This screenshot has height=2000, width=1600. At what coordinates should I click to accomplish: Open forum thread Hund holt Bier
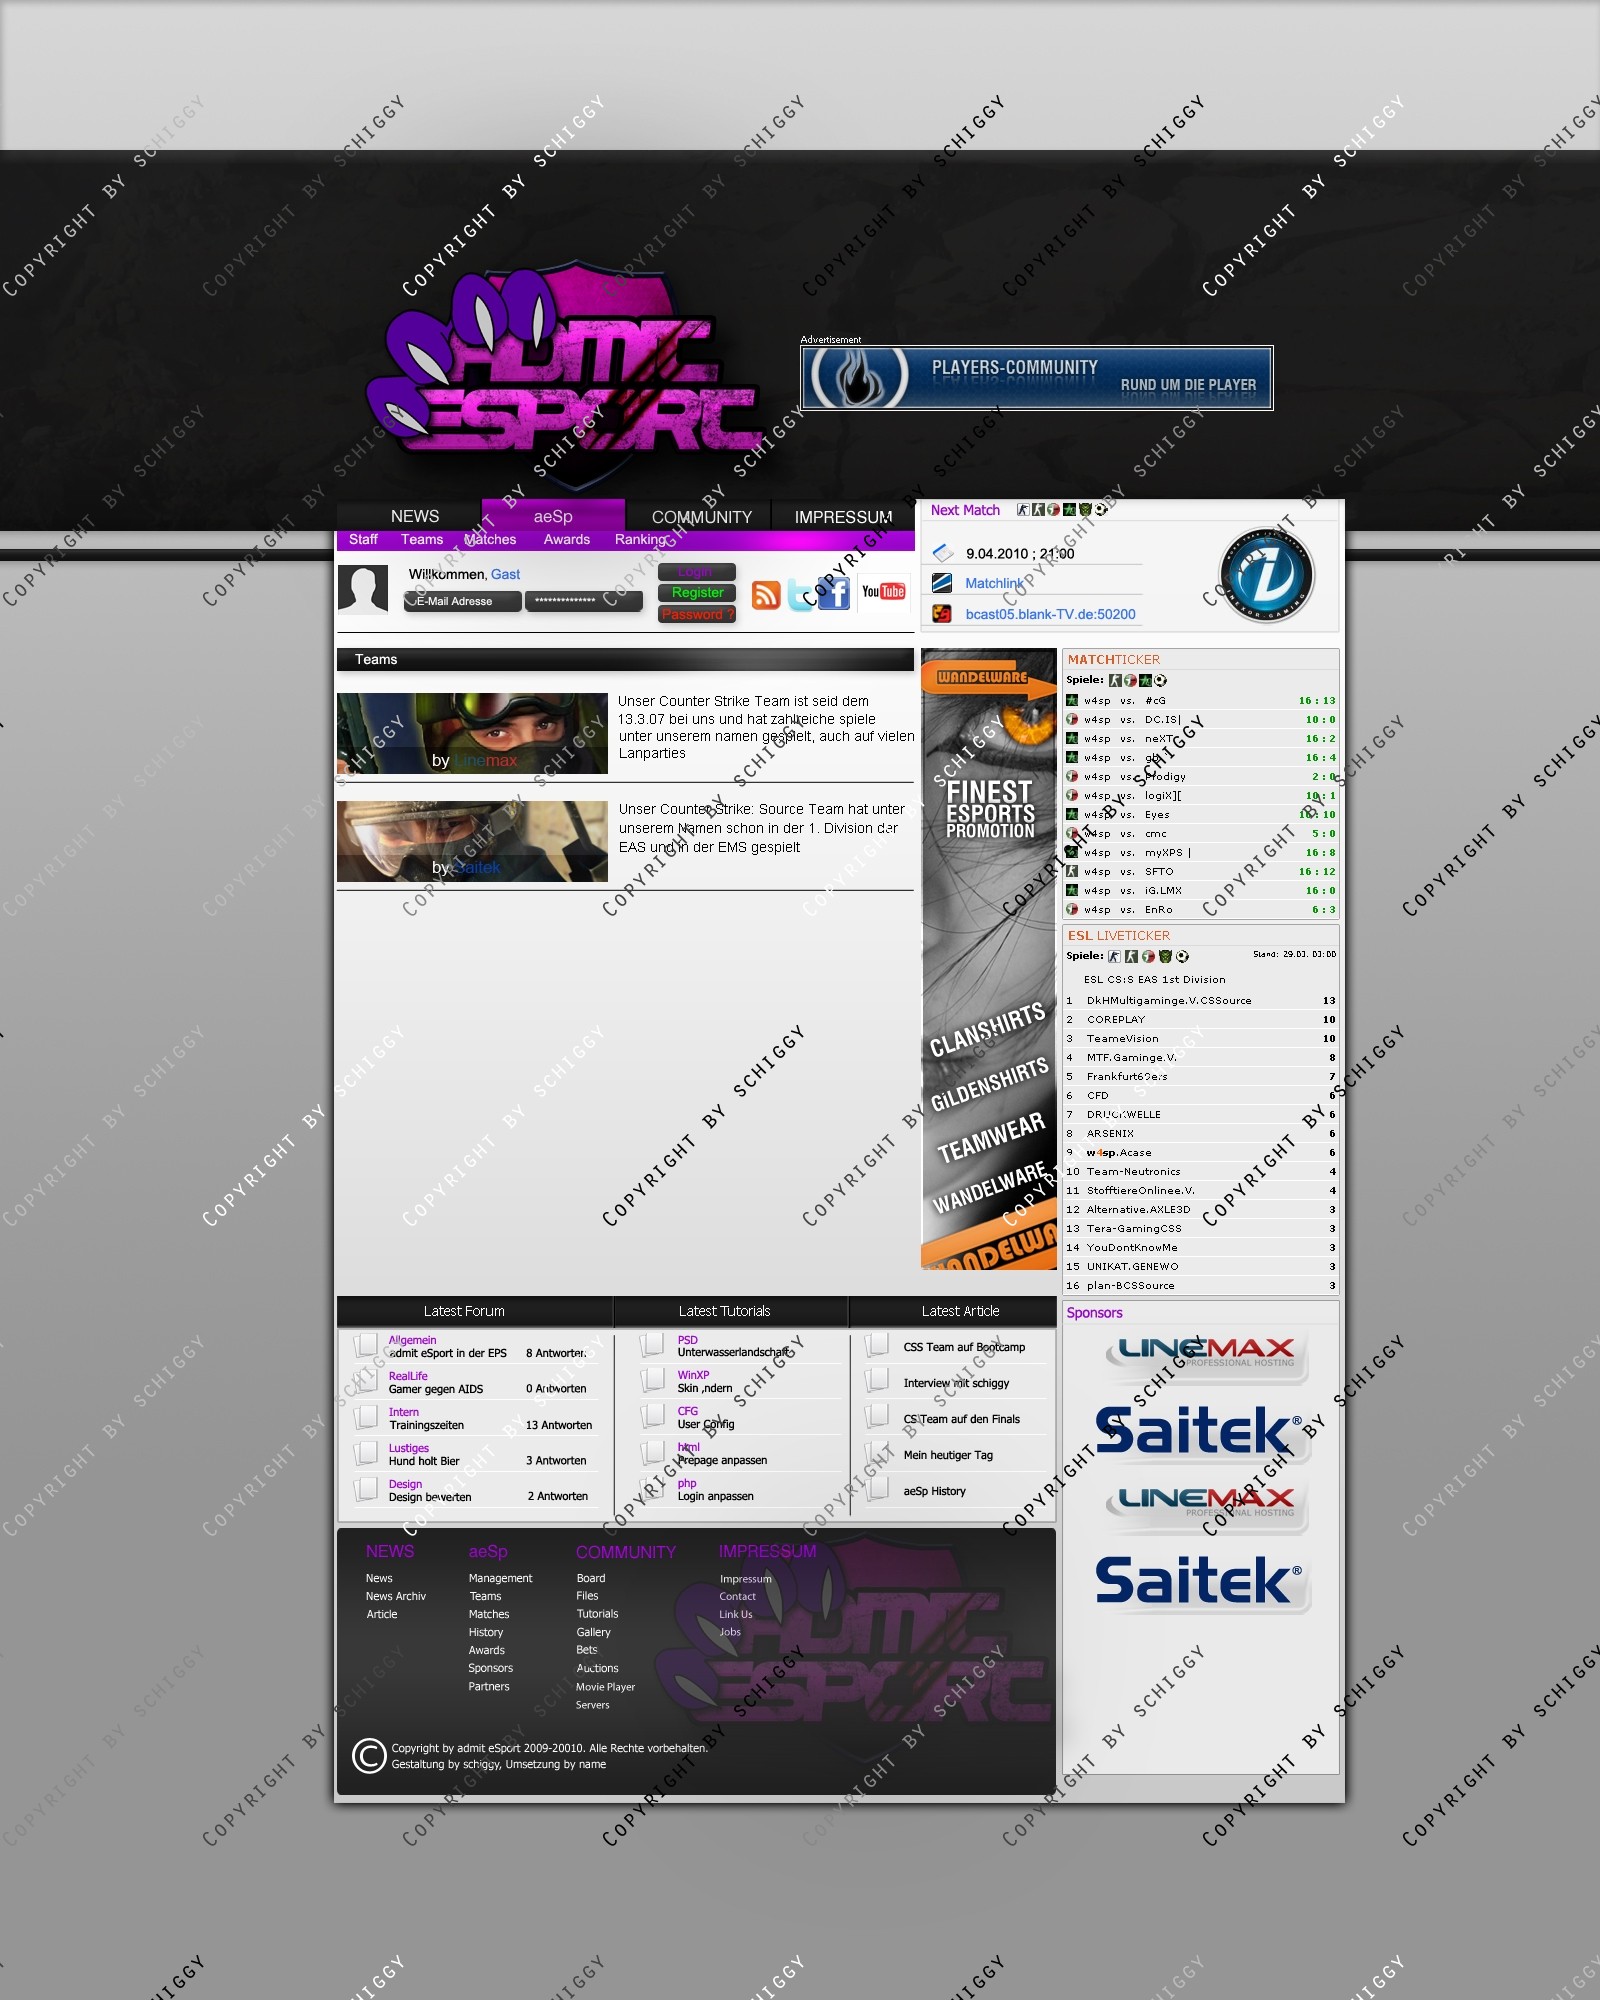[x=424, y=1461]
